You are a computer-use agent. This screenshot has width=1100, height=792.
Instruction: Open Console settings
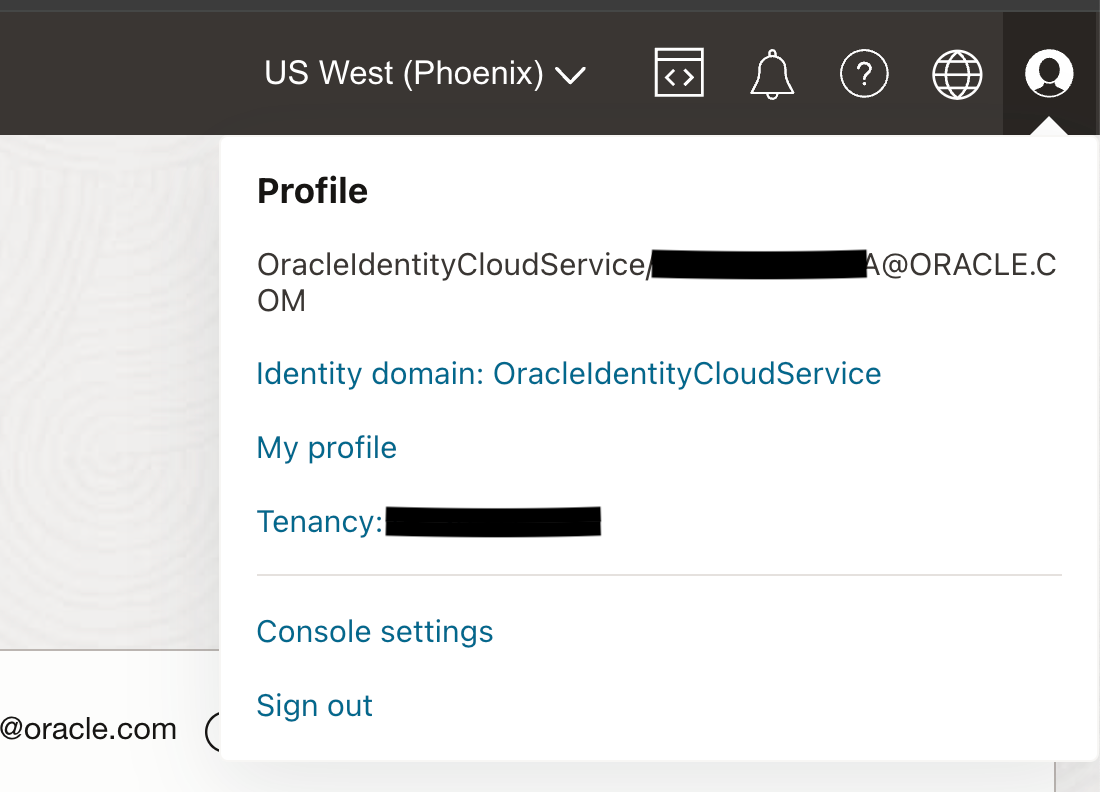coord(375,632)
